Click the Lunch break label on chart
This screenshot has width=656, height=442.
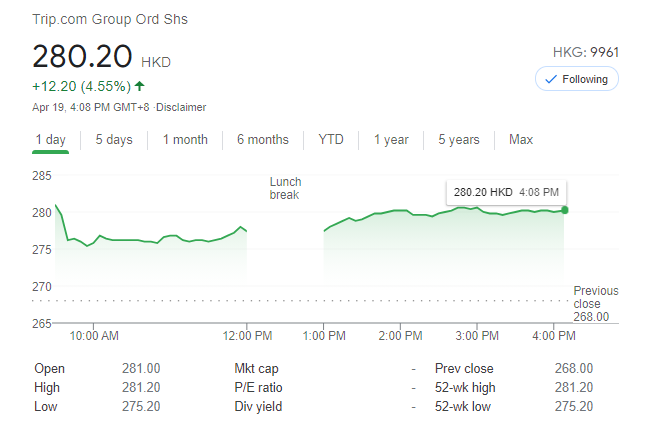click(x=285, y=188)
